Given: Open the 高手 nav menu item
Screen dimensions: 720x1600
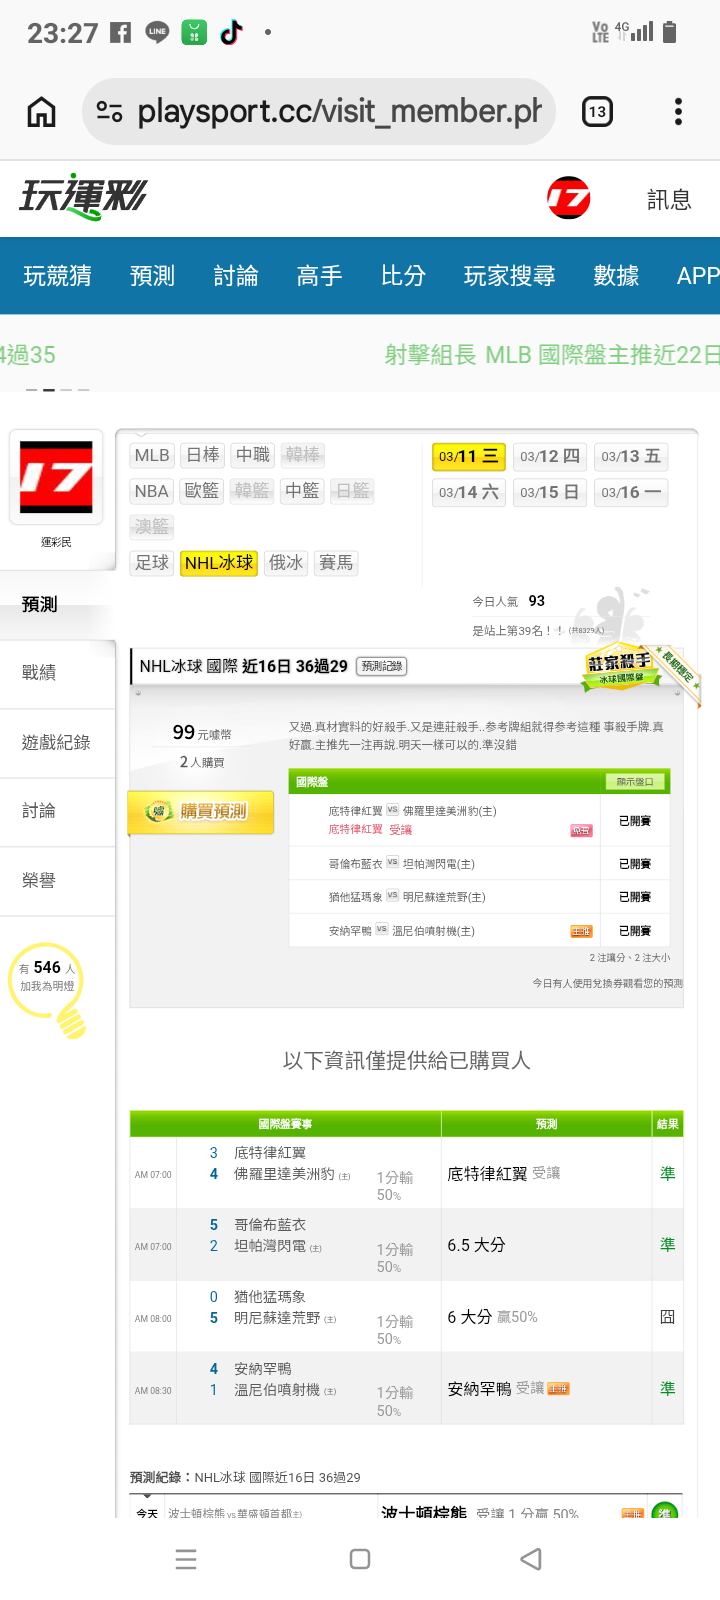Looking at the screenshot, I should pyautogui.click(x=320, y=276).
